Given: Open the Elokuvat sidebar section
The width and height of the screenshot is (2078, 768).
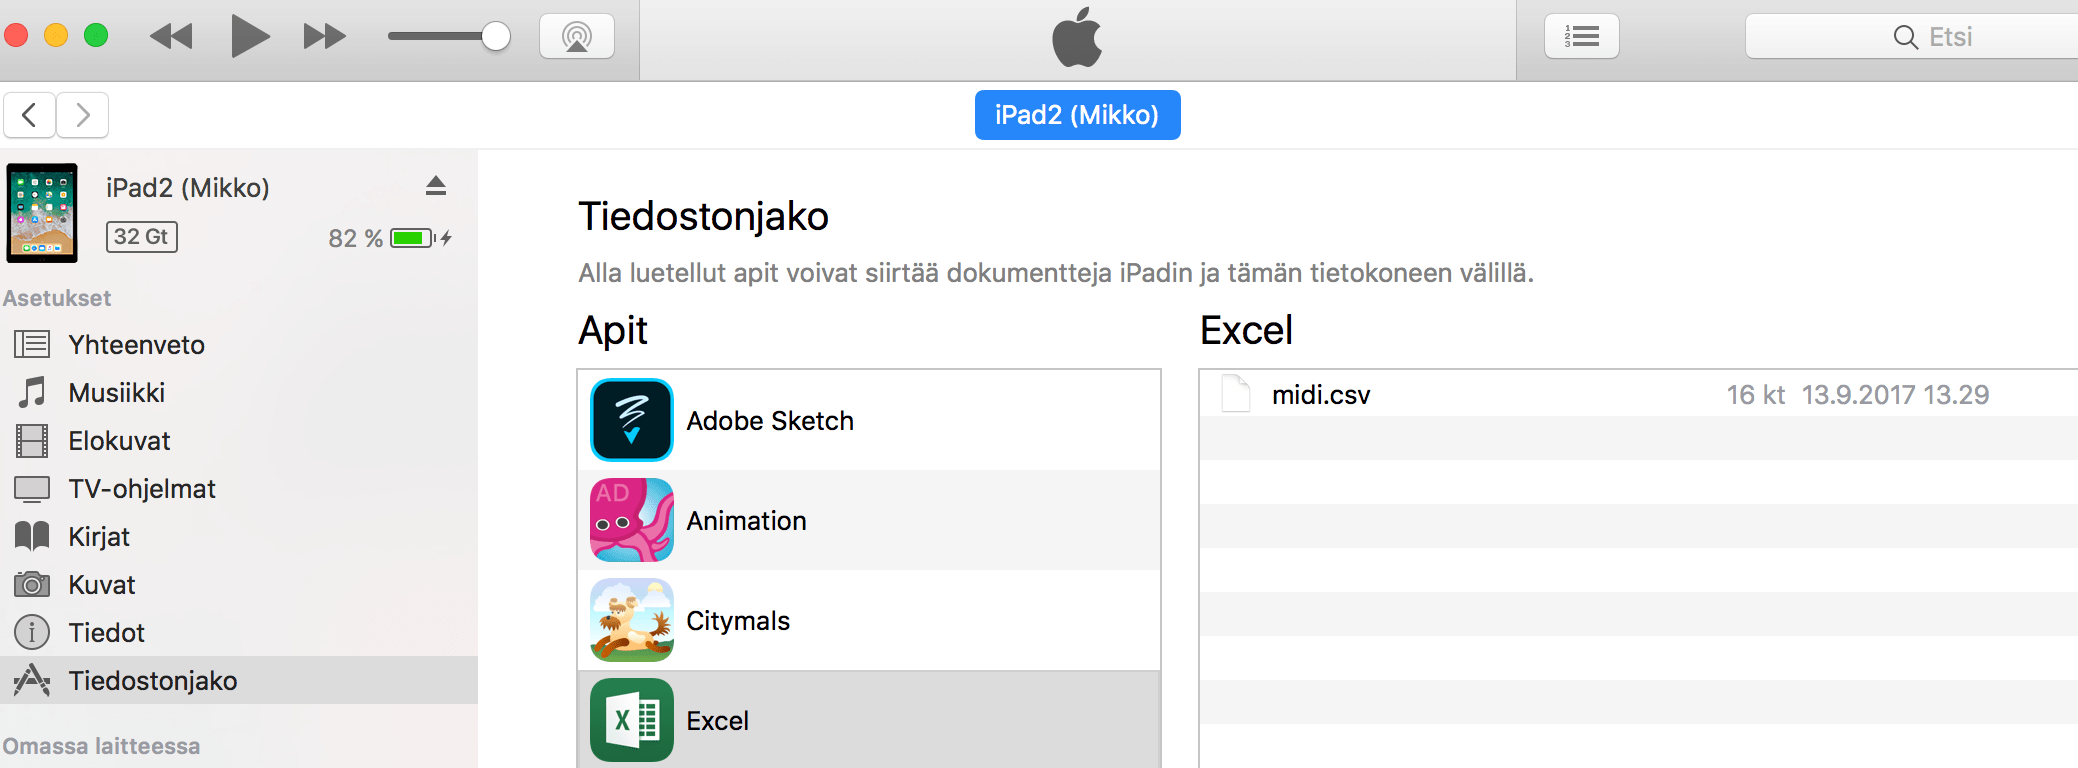Looking at the screenshot, I should tap(119, 441).
